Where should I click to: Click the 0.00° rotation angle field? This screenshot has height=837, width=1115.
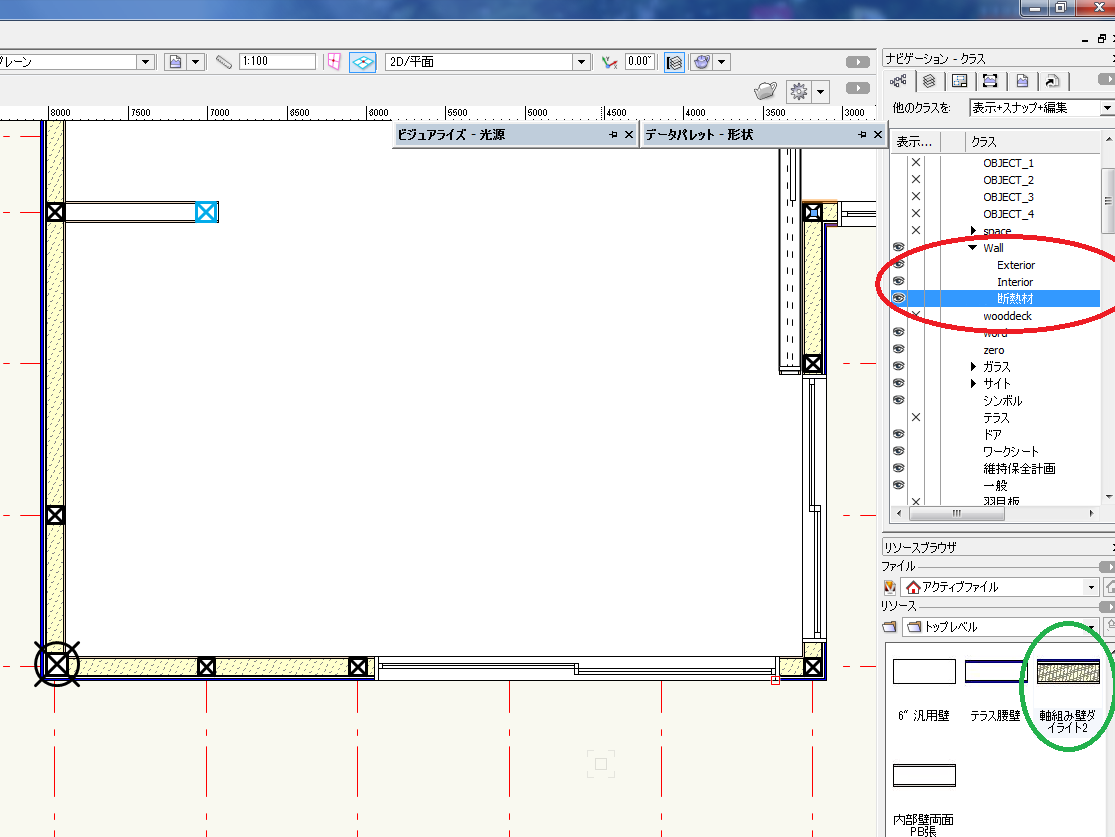click(639, 62)
